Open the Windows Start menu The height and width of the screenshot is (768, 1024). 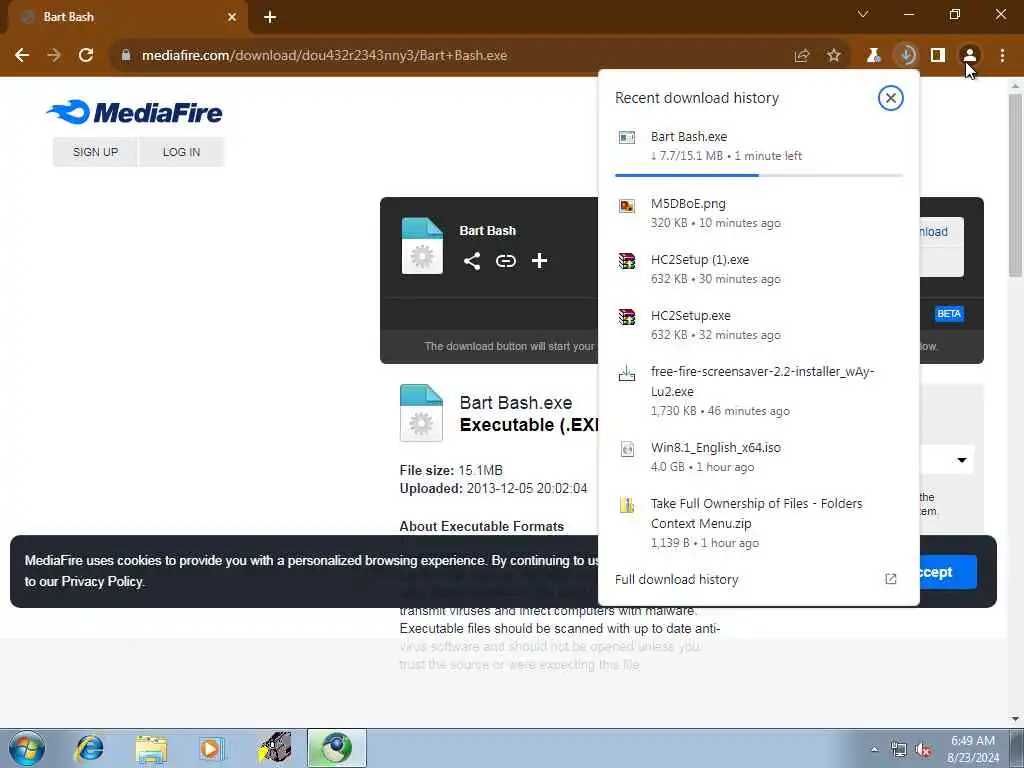pos(27,748)
